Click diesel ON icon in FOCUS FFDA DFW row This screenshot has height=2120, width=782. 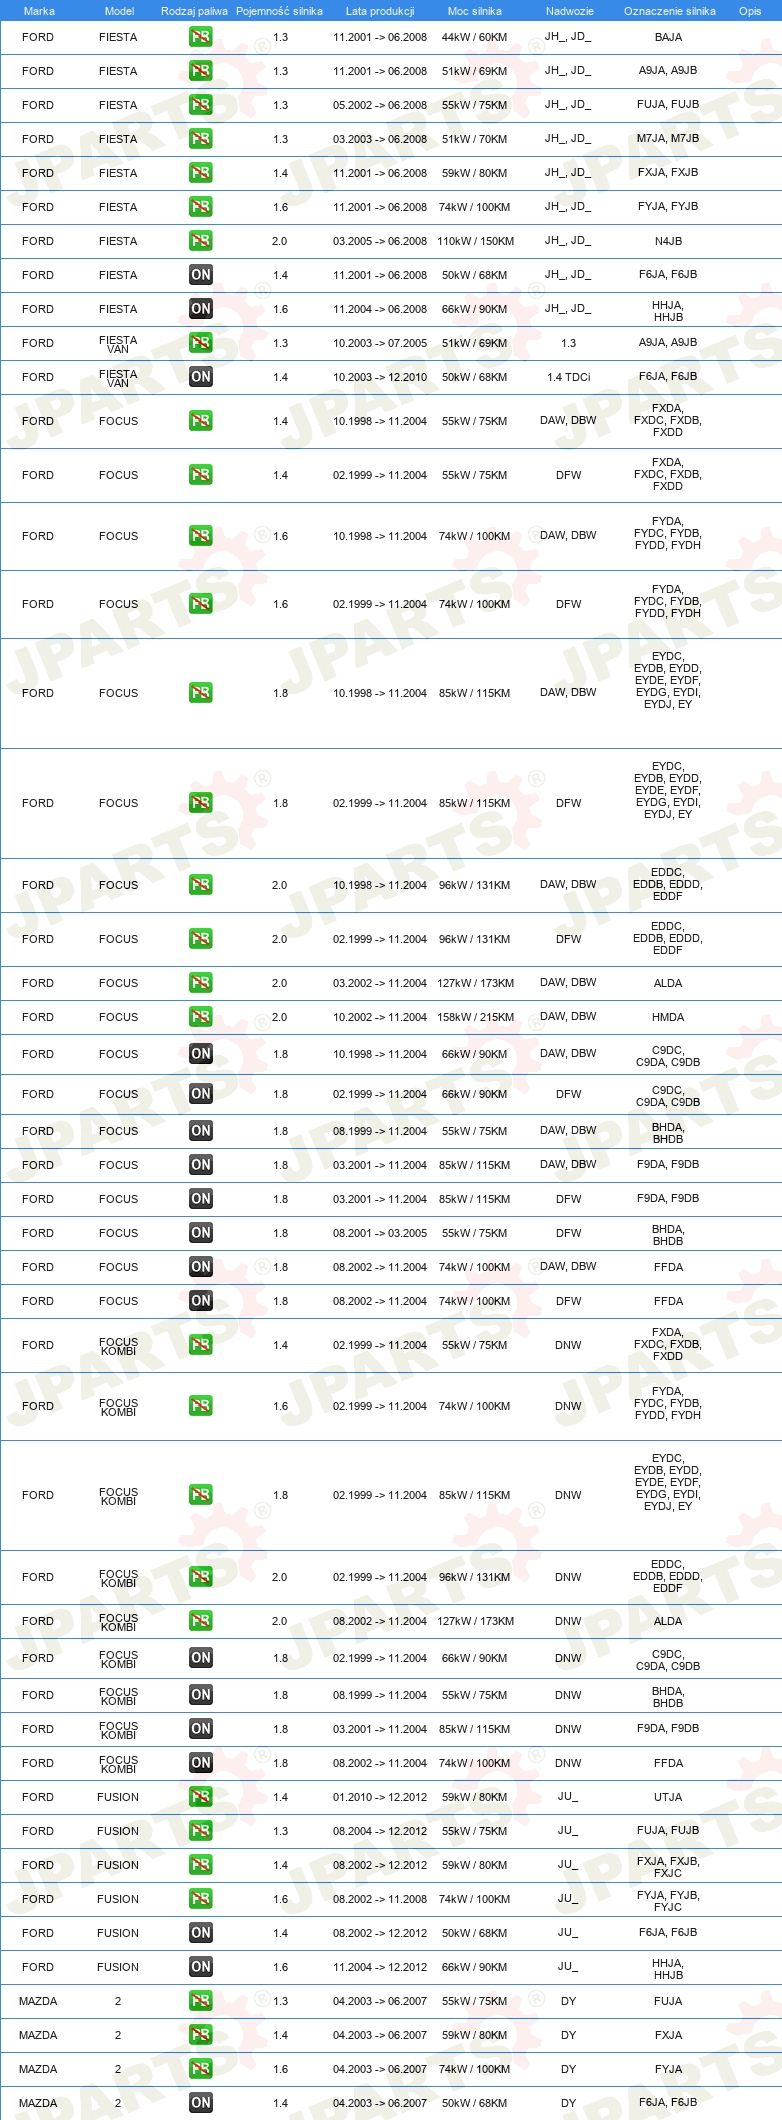click(x=200, y=1301)
